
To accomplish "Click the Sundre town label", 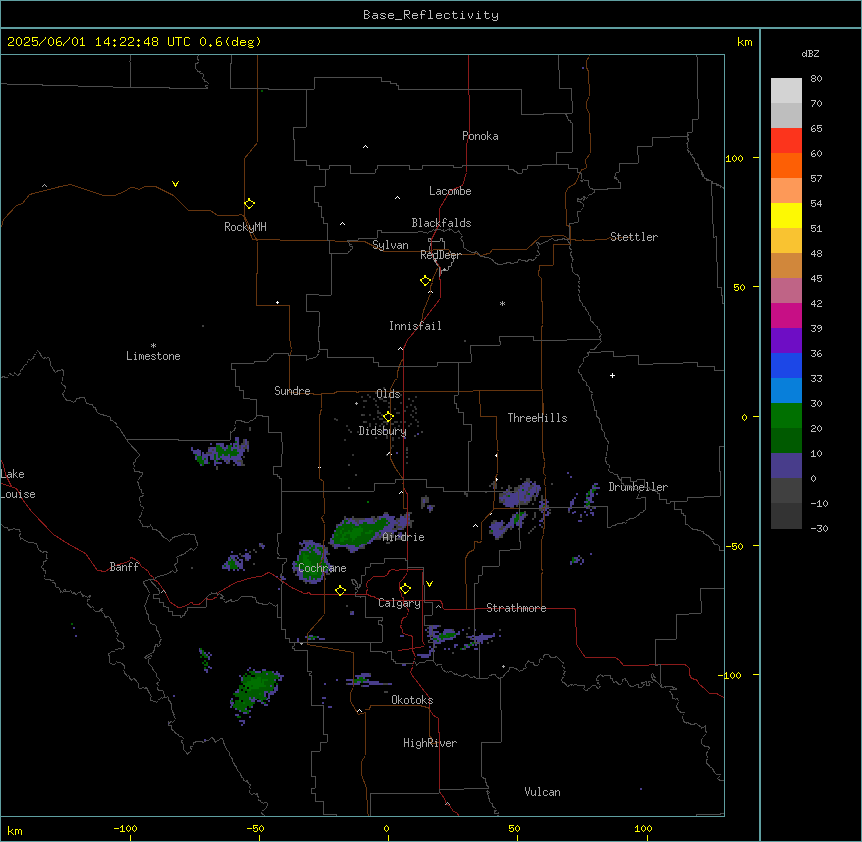I will 292,391.
